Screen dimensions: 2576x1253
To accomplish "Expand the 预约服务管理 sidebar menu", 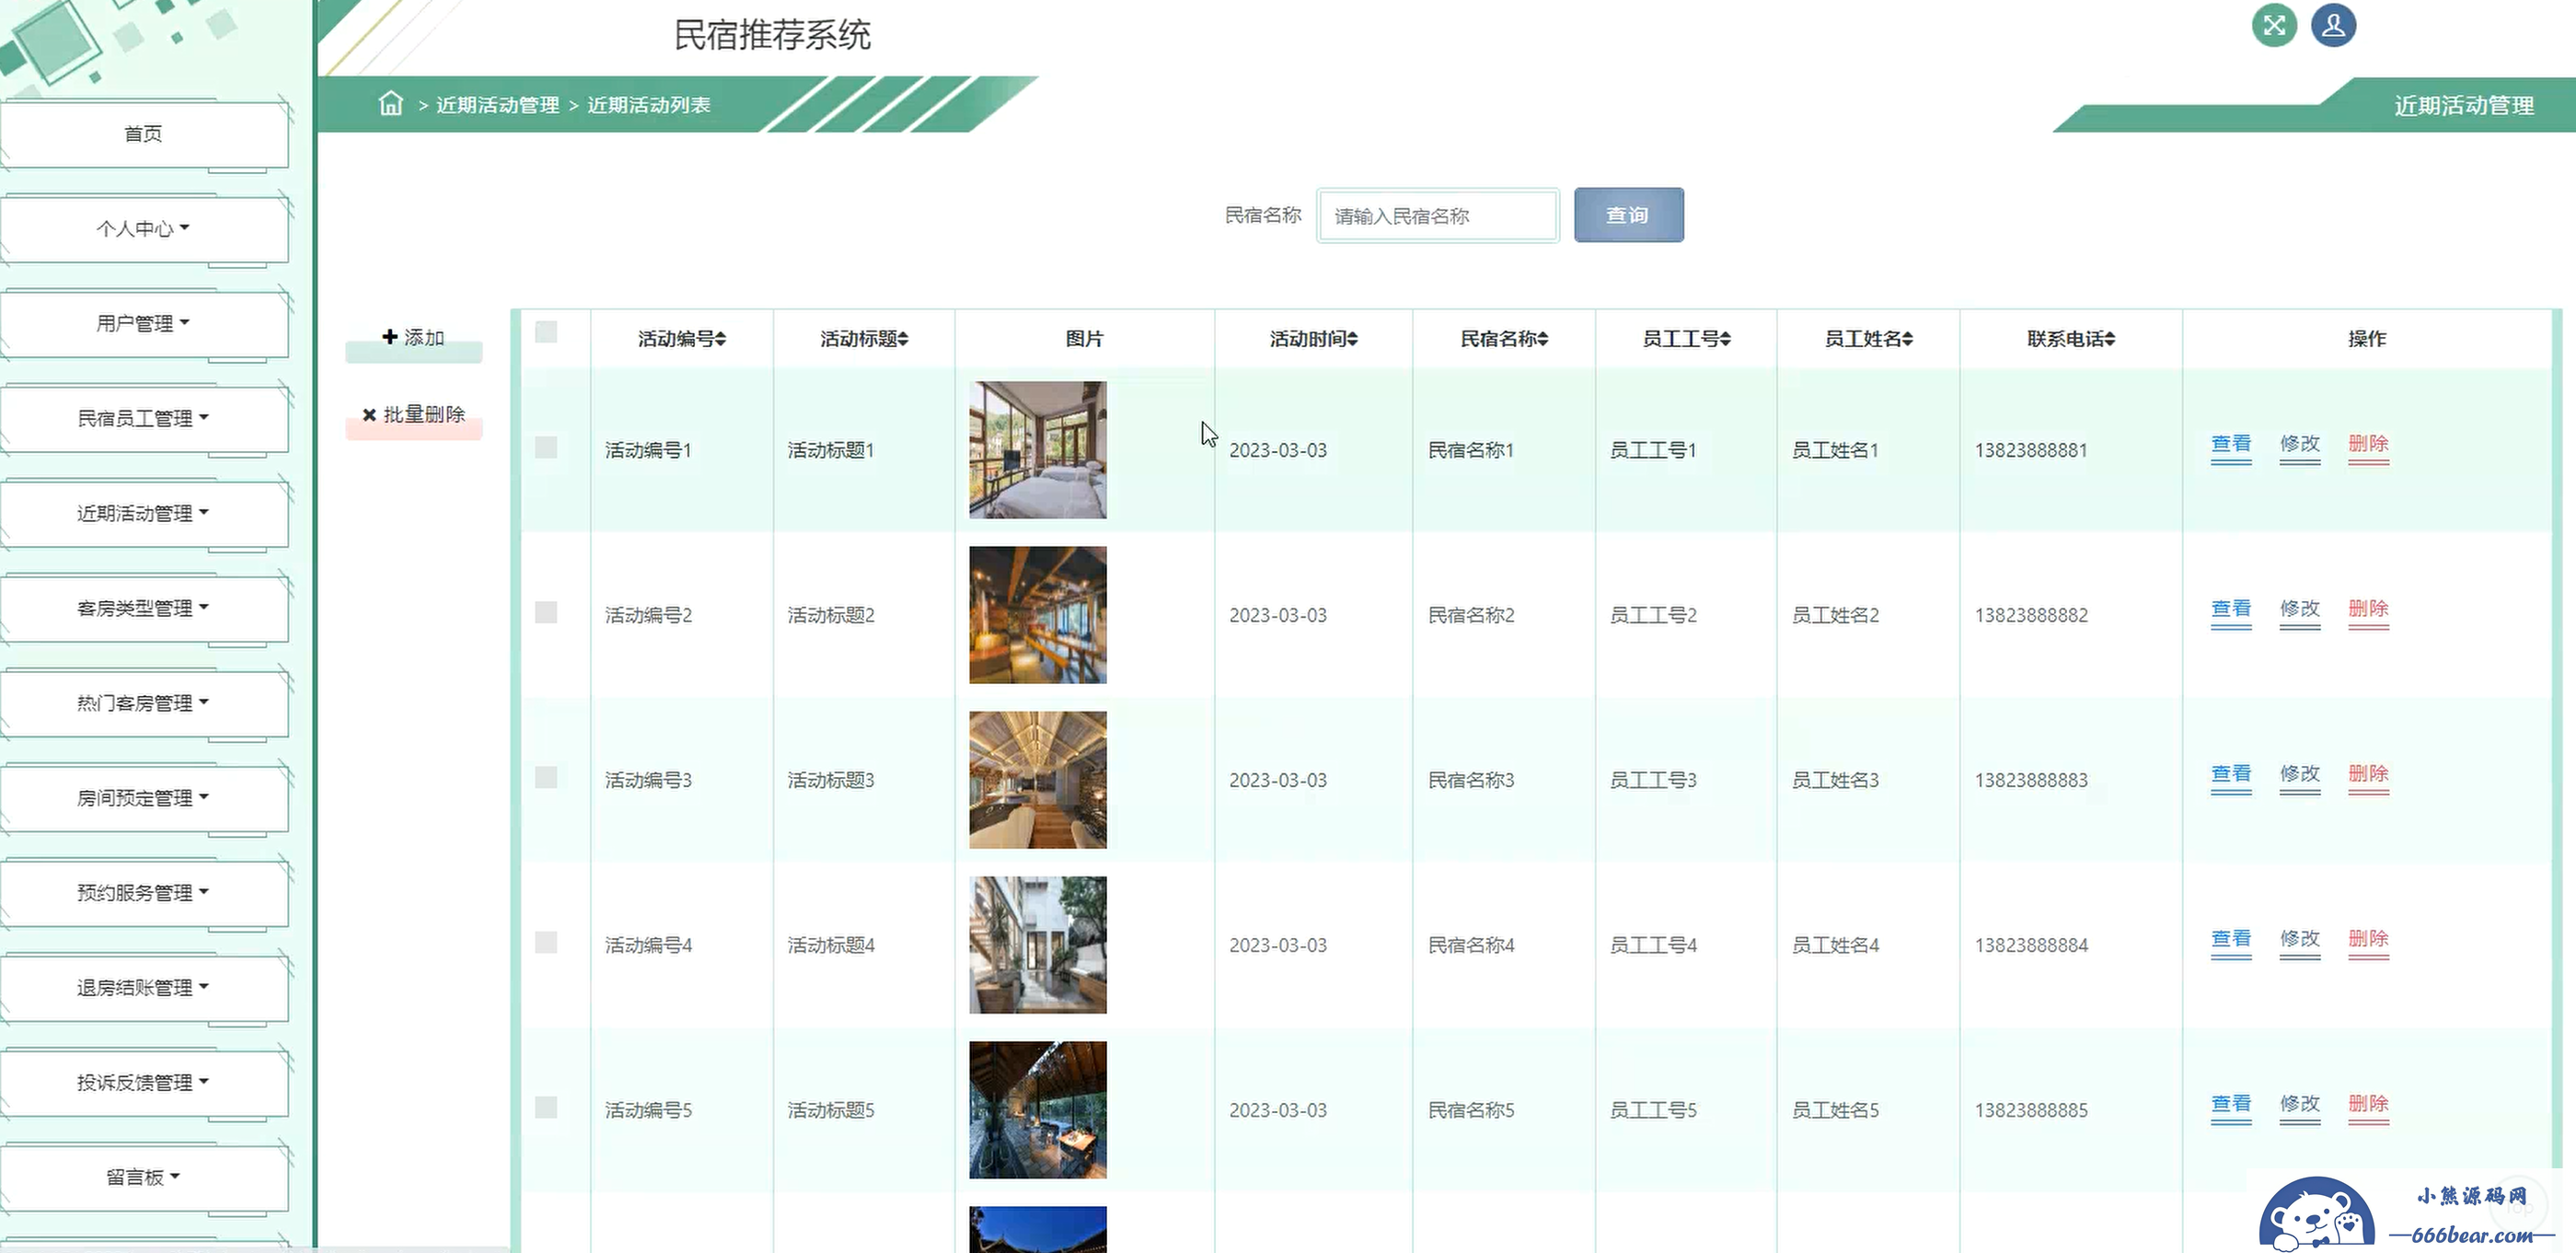I will (144, 893).
